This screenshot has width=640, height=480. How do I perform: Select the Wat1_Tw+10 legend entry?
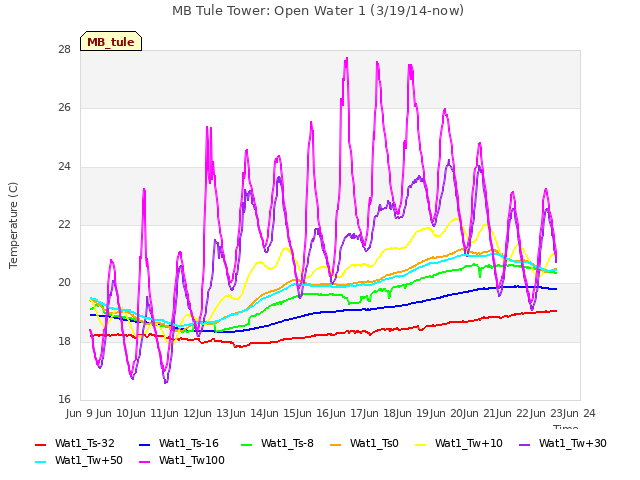459,444
